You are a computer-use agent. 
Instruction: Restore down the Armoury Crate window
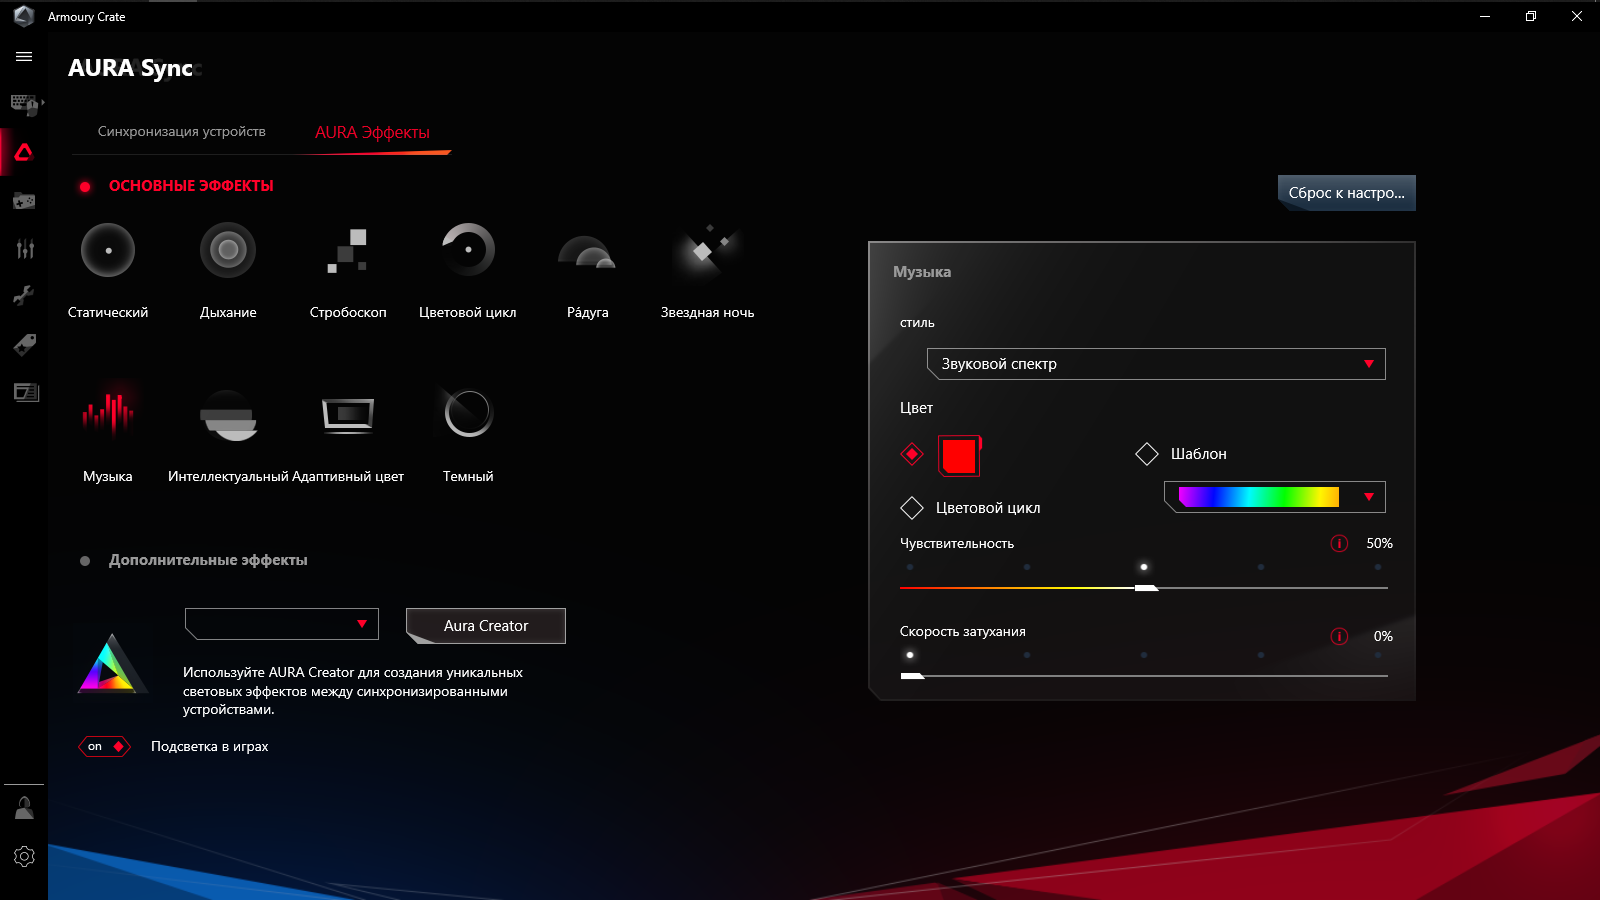click(1531, 16)
